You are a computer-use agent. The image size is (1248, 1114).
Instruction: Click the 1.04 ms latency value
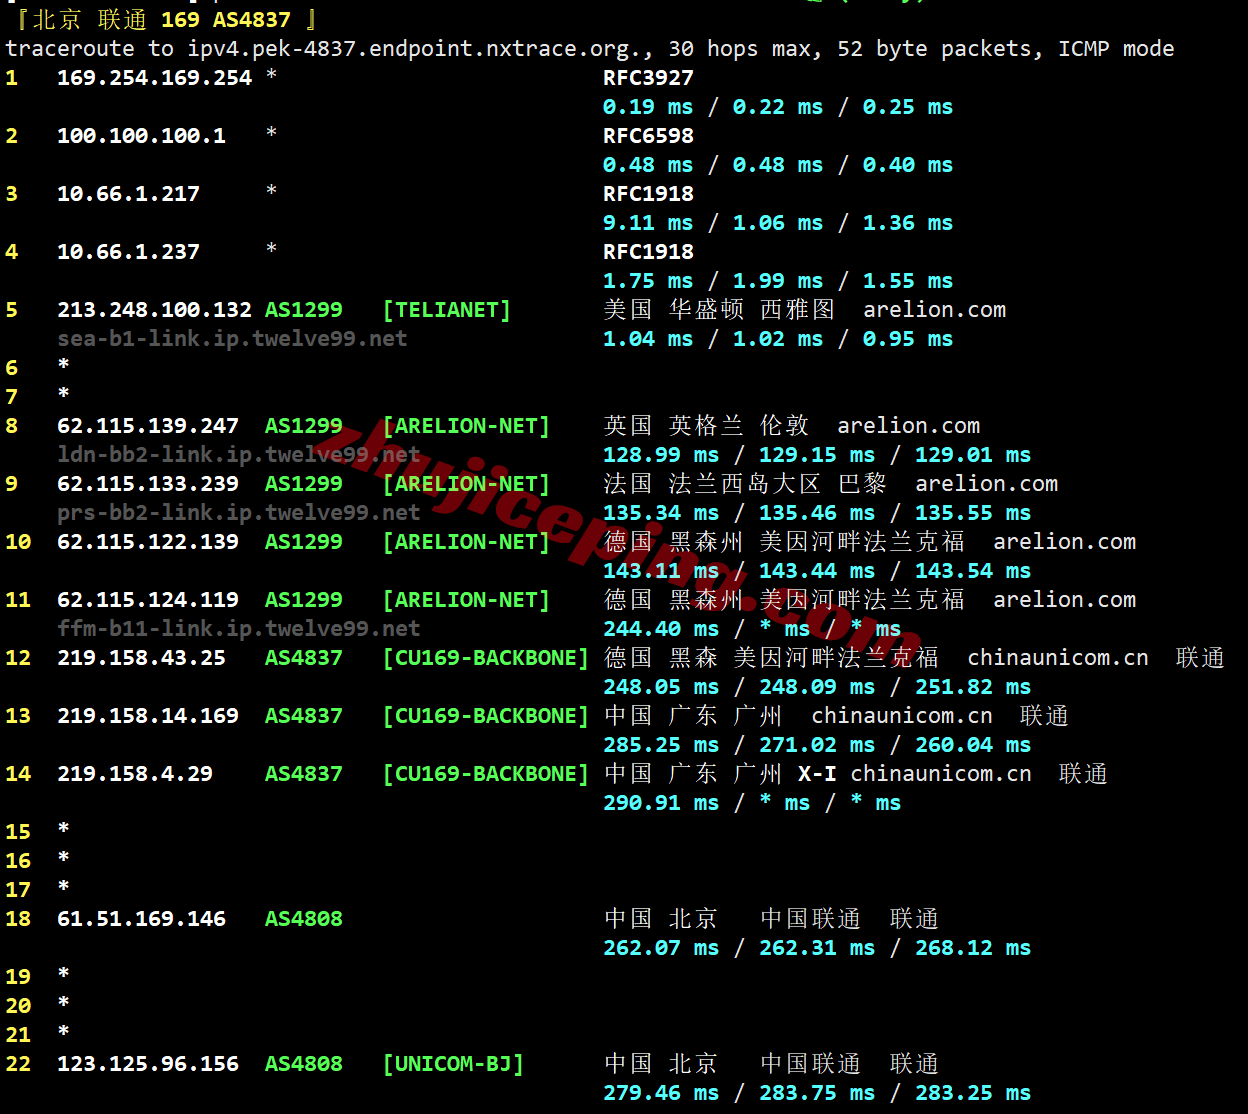[648, 339]
